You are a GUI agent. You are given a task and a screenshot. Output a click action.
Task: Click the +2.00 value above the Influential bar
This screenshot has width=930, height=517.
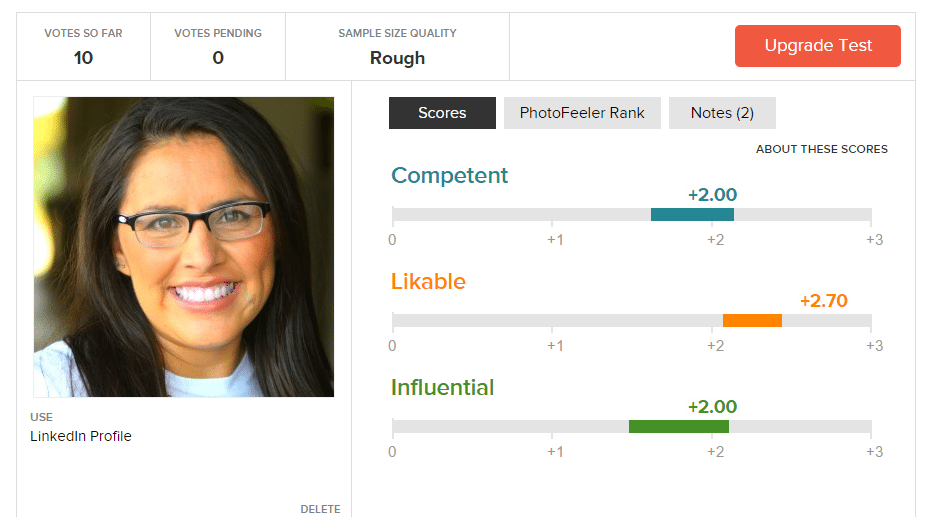tap(712, 407)
